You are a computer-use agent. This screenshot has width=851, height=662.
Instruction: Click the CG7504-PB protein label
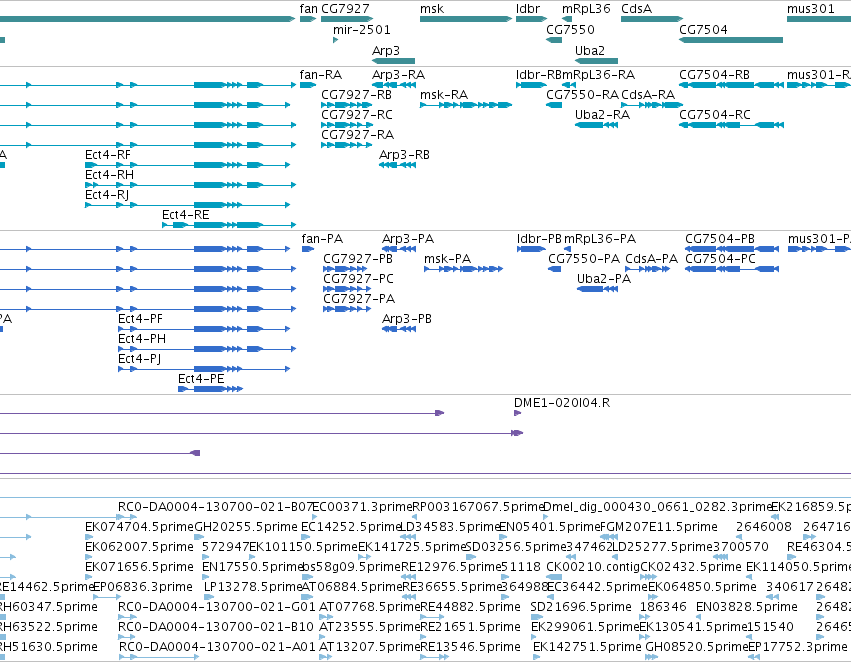pyautogui.click(x=720, y=239)
